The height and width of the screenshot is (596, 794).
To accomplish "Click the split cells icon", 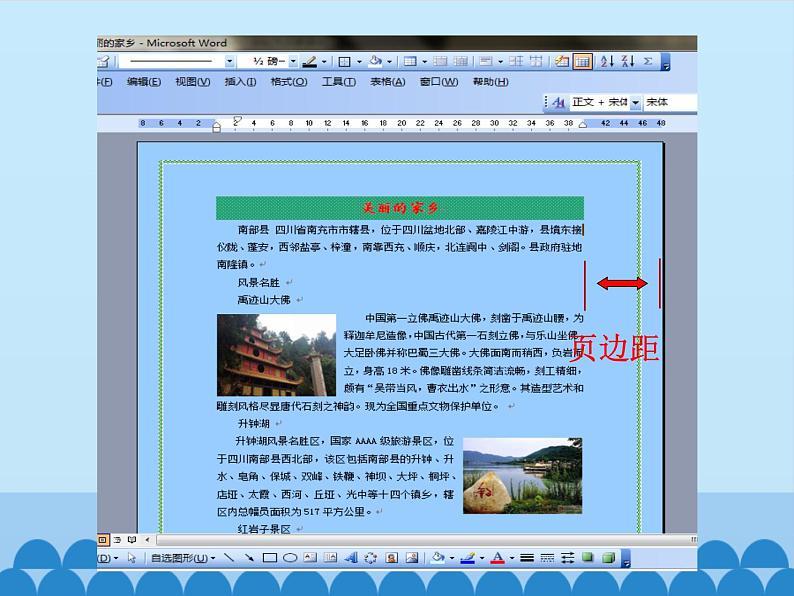I will pyautogui.click(x=460, y=62).
